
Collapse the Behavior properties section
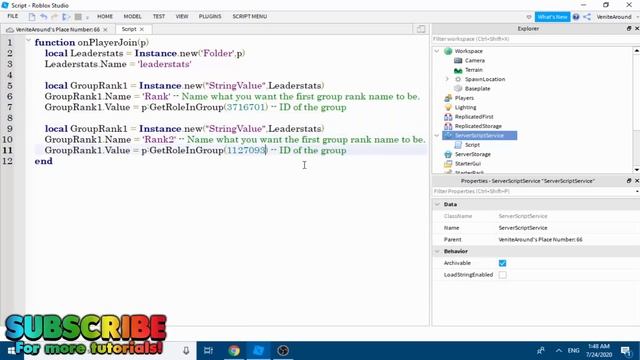tap(437, 251)
